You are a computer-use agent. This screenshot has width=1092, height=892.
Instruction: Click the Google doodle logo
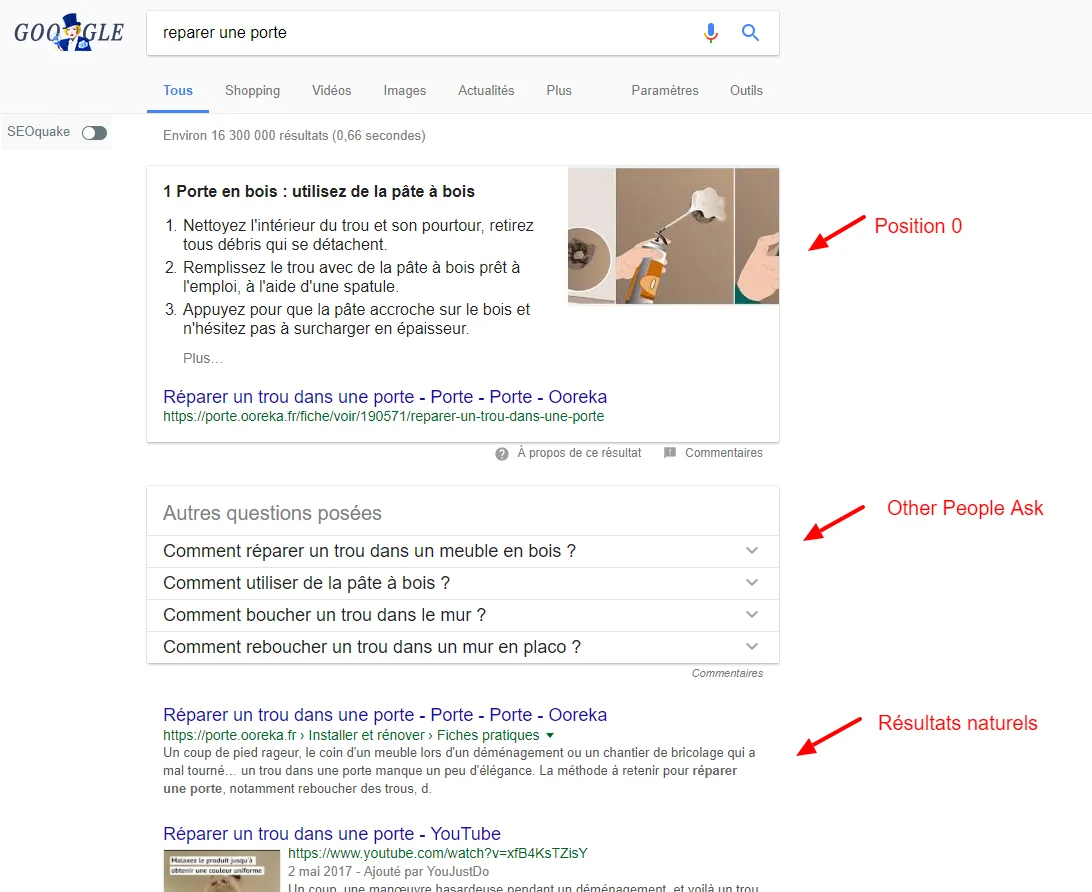(x=68, y=31)
